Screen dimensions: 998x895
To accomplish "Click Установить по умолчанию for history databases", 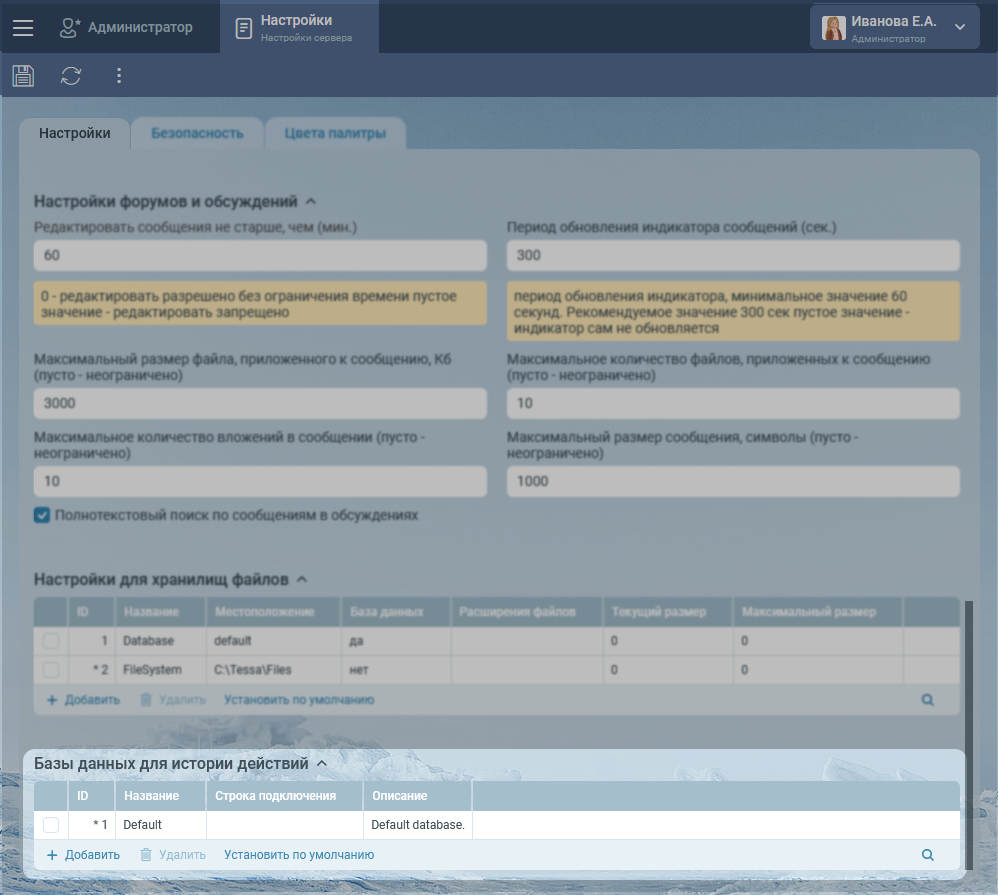I will (299, 855).
